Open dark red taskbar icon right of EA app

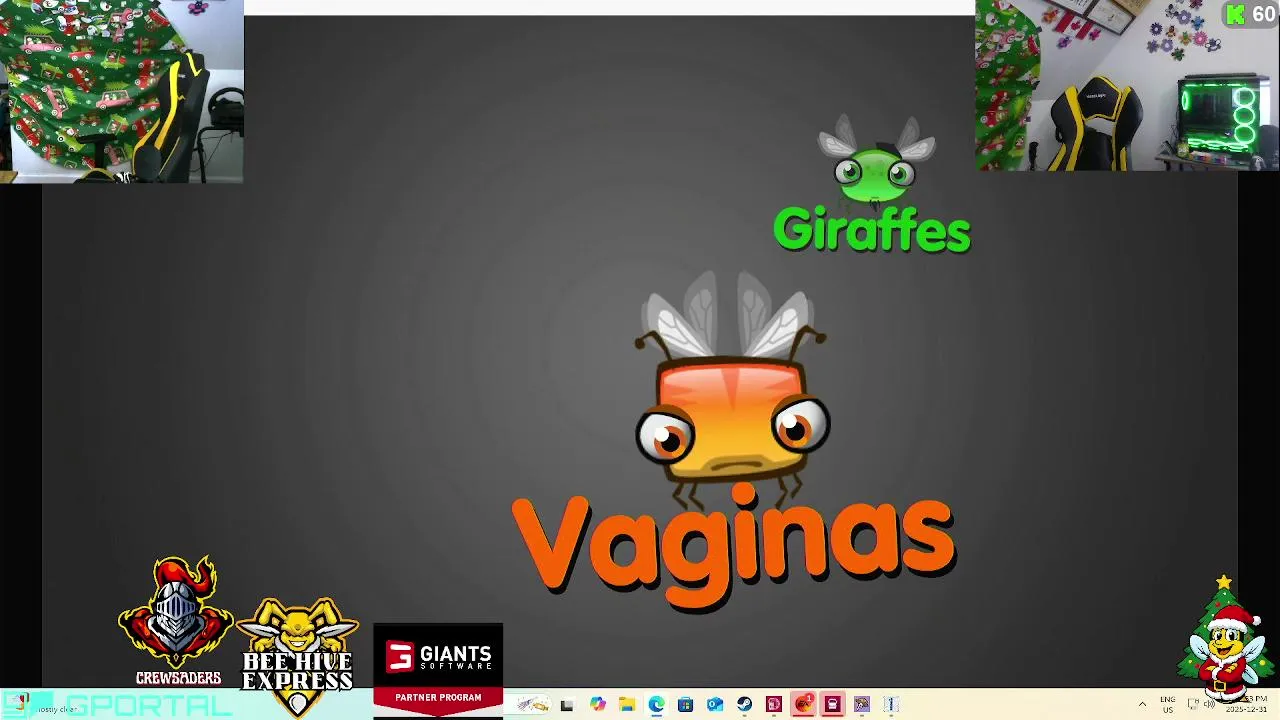[x=832, y=704]
